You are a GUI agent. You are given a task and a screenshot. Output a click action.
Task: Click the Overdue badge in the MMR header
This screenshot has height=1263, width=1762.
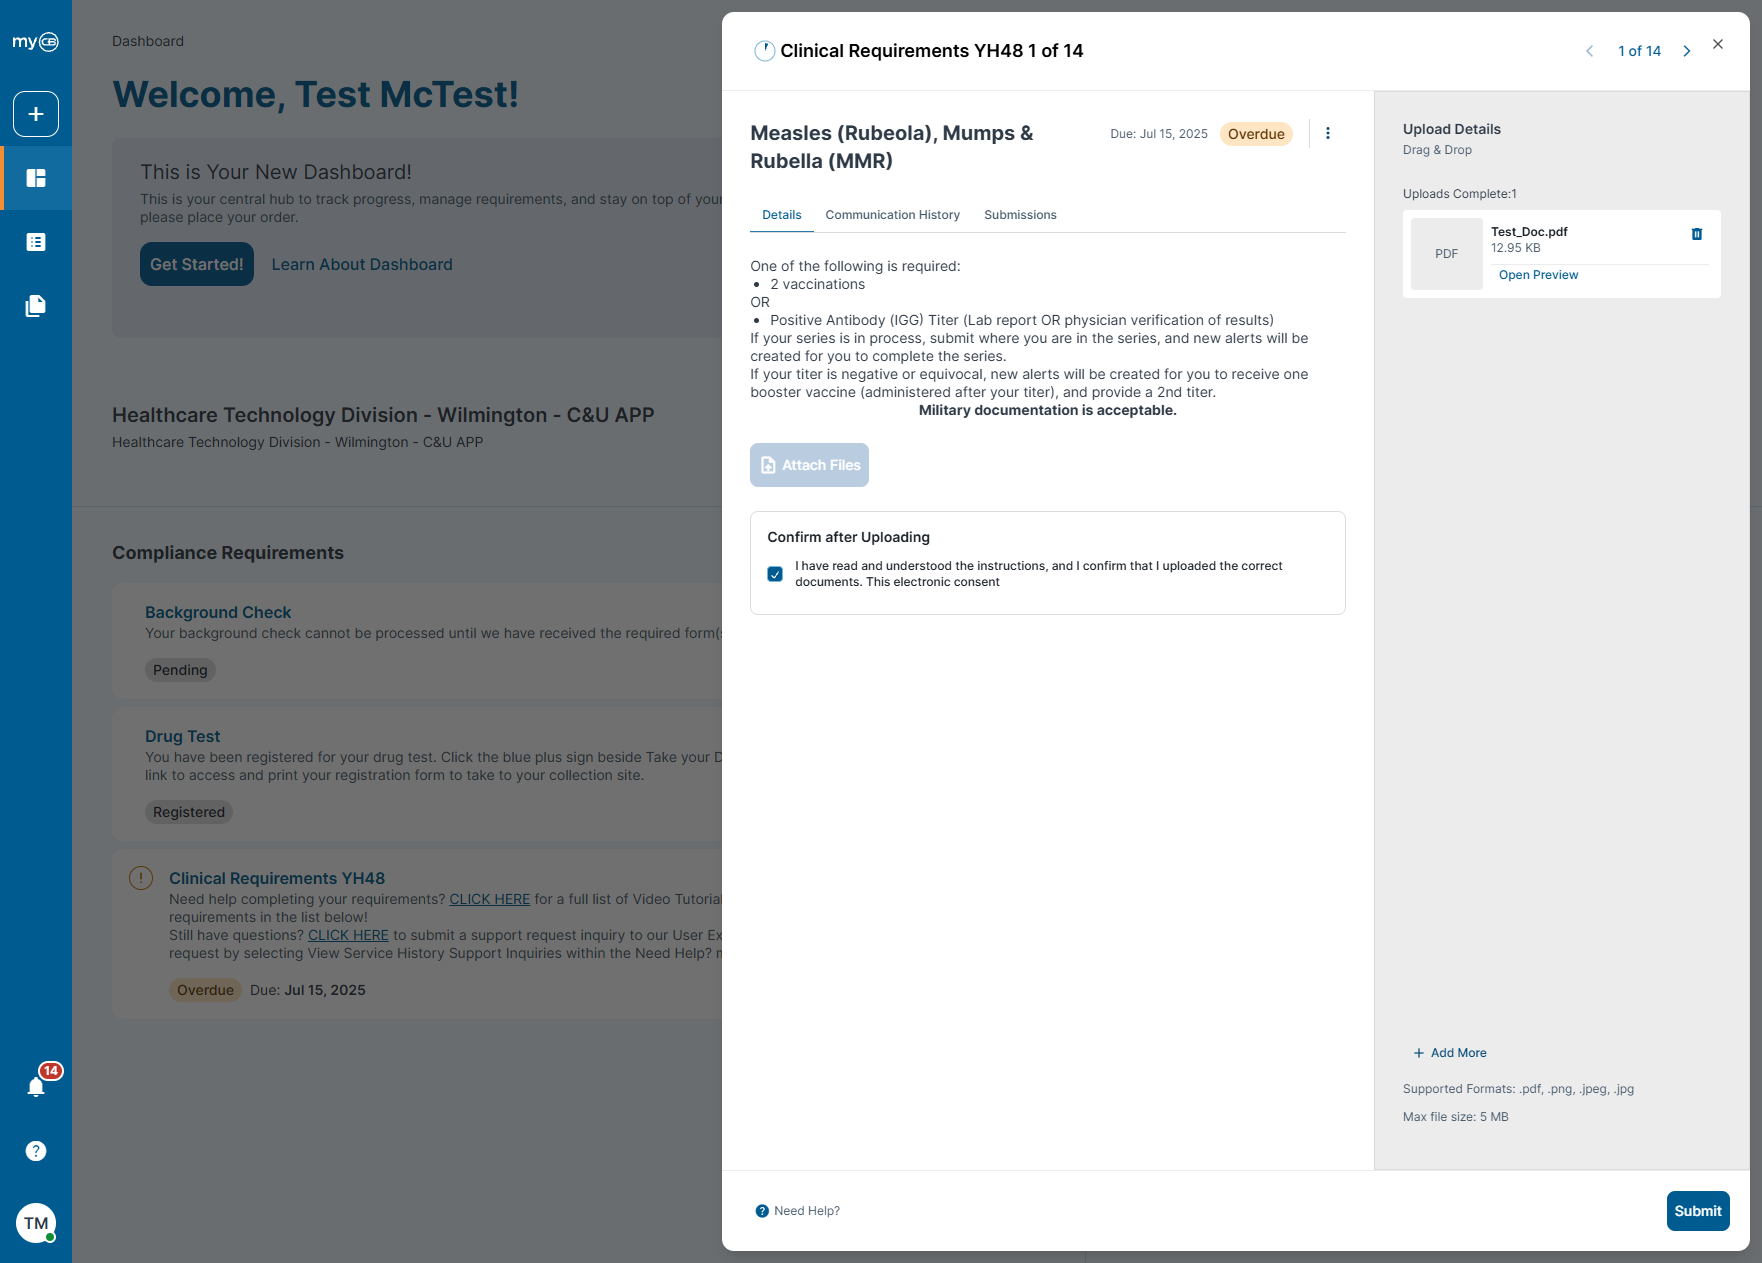click(x=1256, y=134)
